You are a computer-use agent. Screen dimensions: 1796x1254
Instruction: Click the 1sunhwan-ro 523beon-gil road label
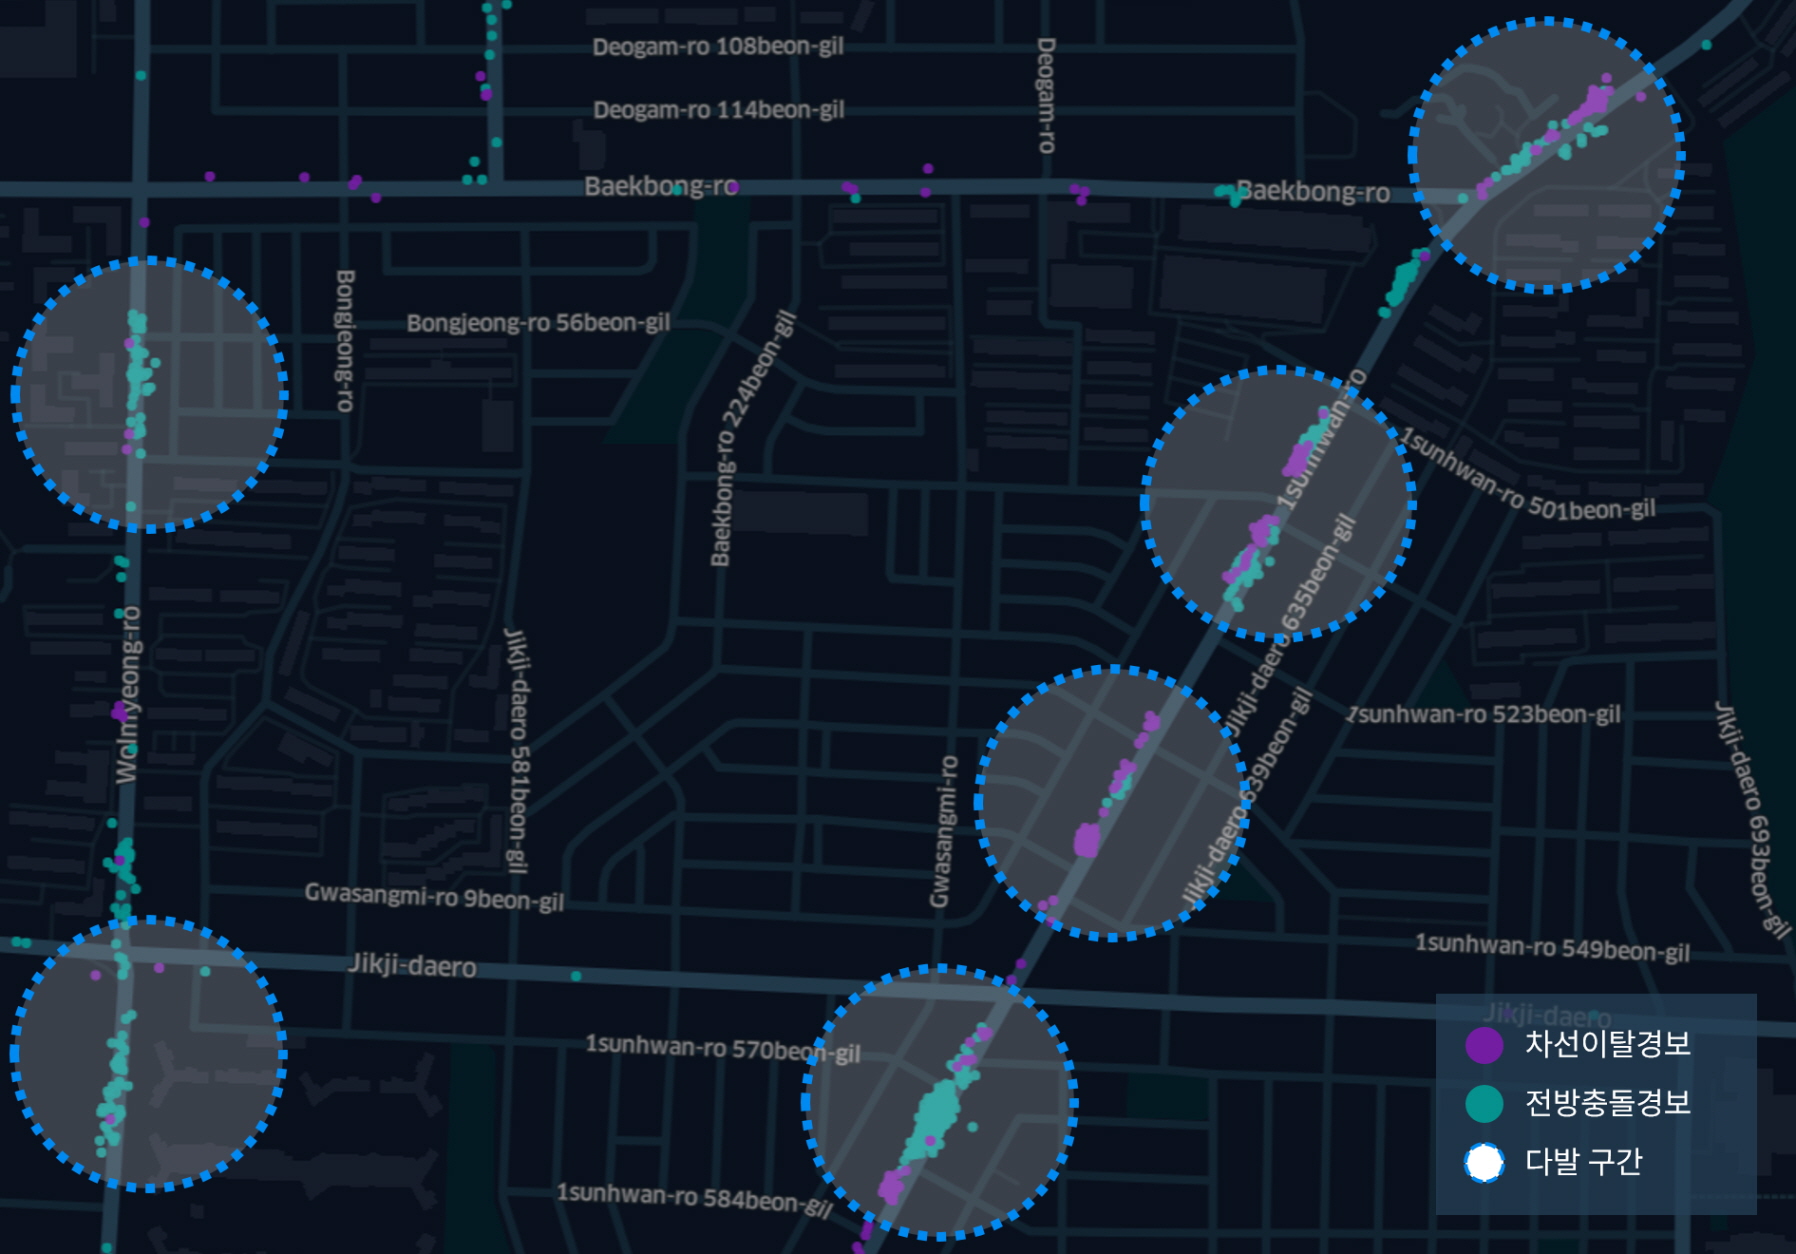[x=1484, y=714]
